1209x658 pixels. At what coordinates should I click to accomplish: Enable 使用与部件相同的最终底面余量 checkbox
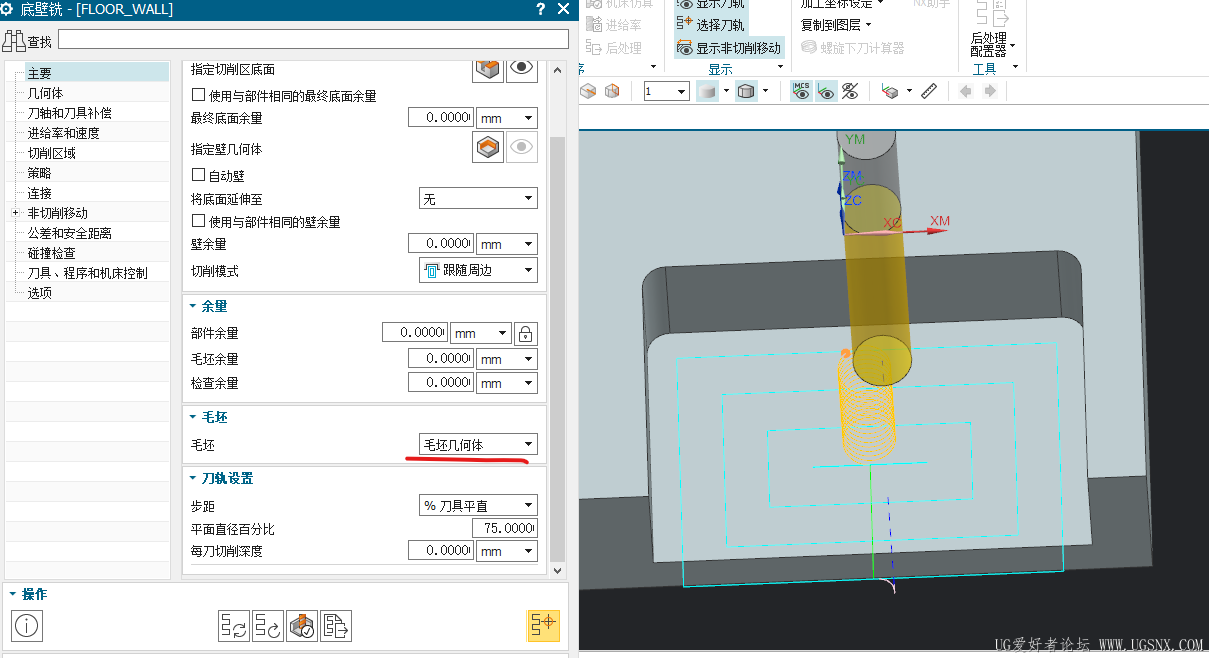pyautogui.click(x=198, y=96)
